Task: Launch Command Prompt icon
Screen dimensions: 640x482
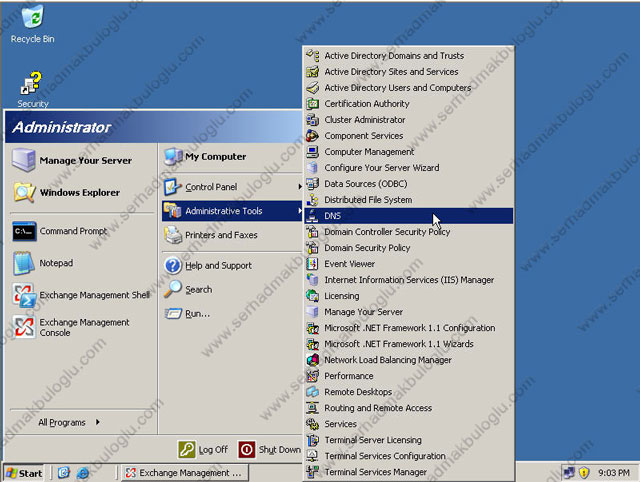Action: tap(24, 231)
